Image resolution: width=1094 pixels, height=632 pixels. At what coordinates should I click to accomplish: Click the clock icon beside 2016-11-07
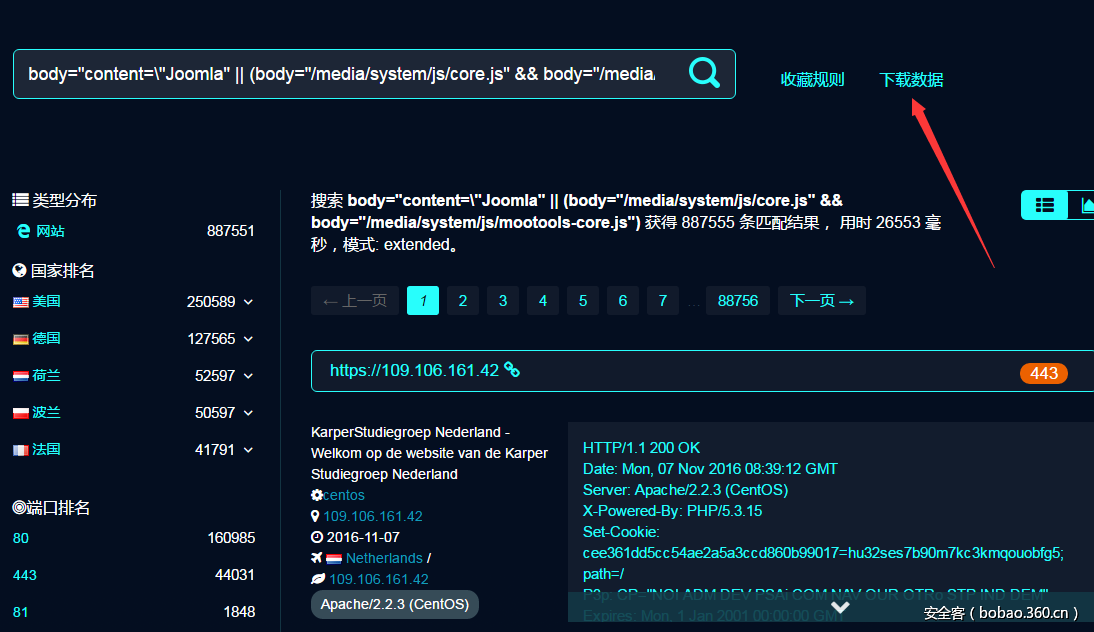[x=316, y=537]
